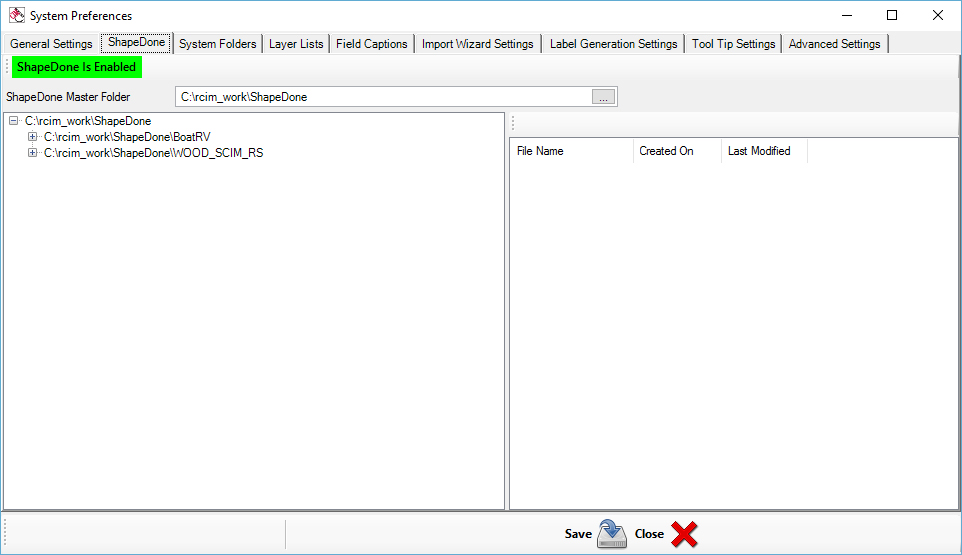Close the window with title bar X

937,15
